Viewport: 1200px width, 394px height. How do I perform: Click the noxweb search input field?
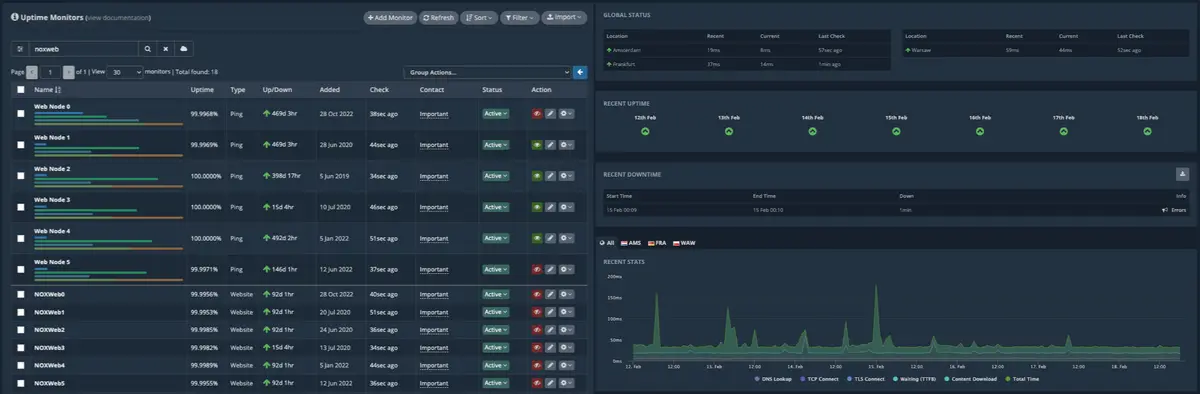click(x=84, y=48)
